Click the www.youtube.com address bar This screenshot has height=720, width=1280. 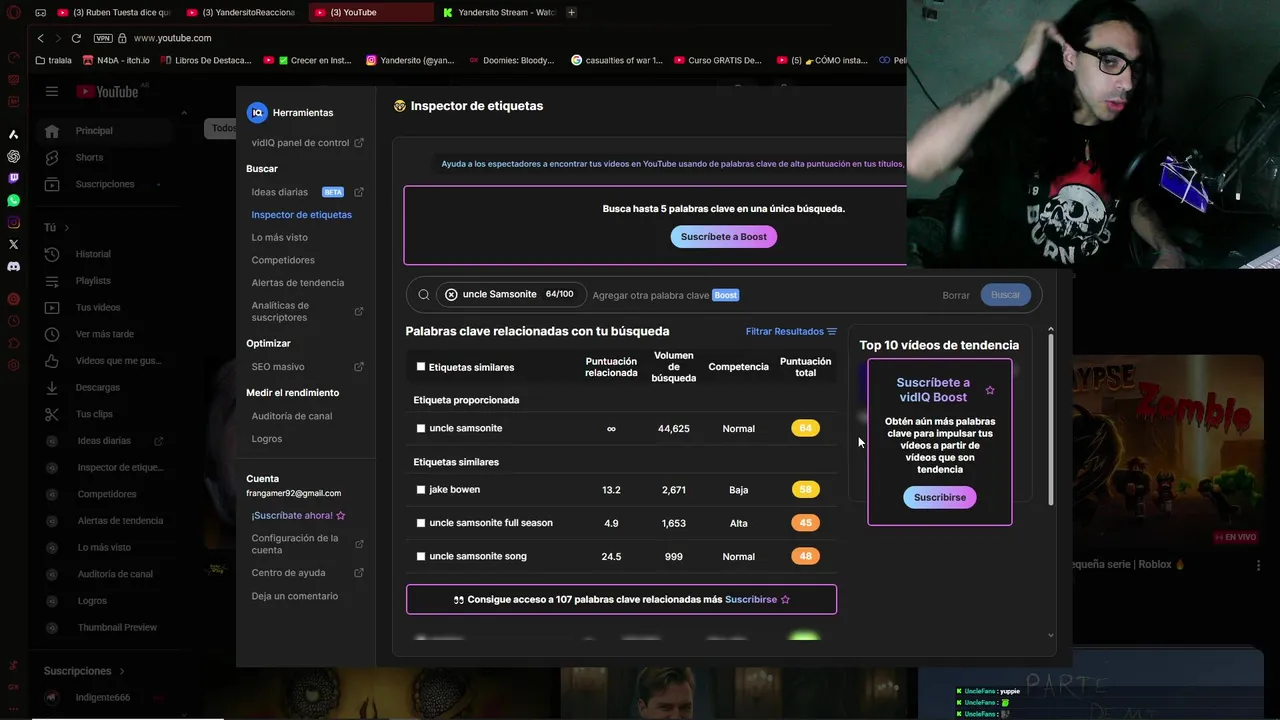pos(172,38)
